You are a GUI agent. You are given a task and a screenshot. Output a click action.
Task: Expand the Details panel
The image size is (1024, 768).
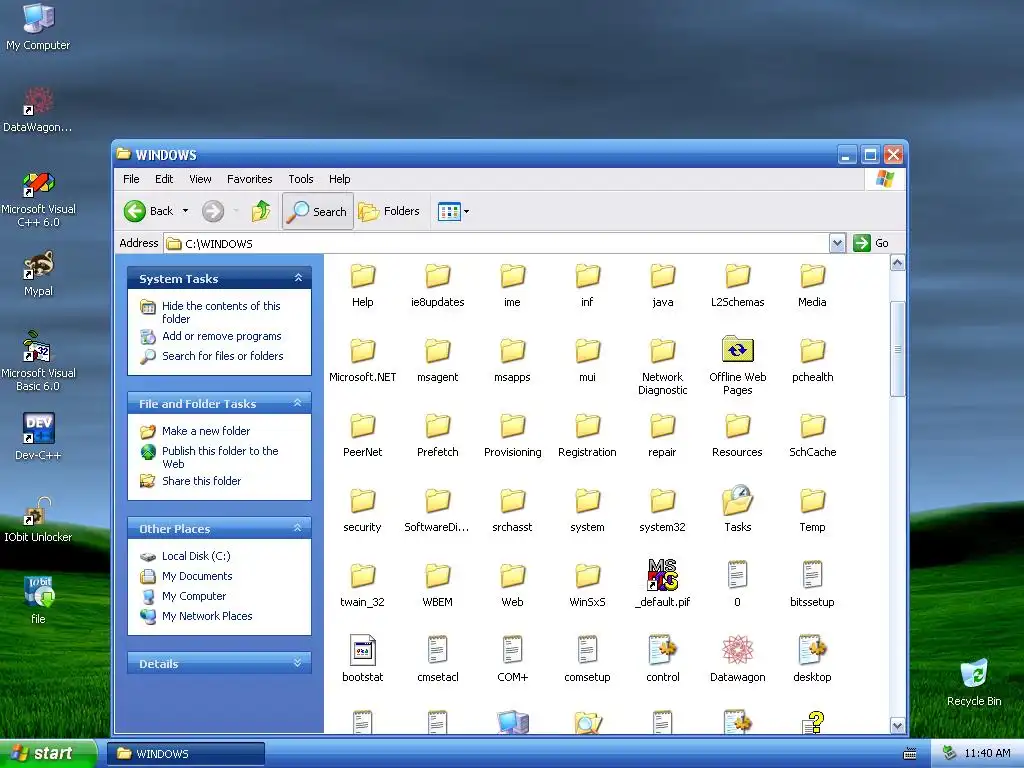click(298, 663)
